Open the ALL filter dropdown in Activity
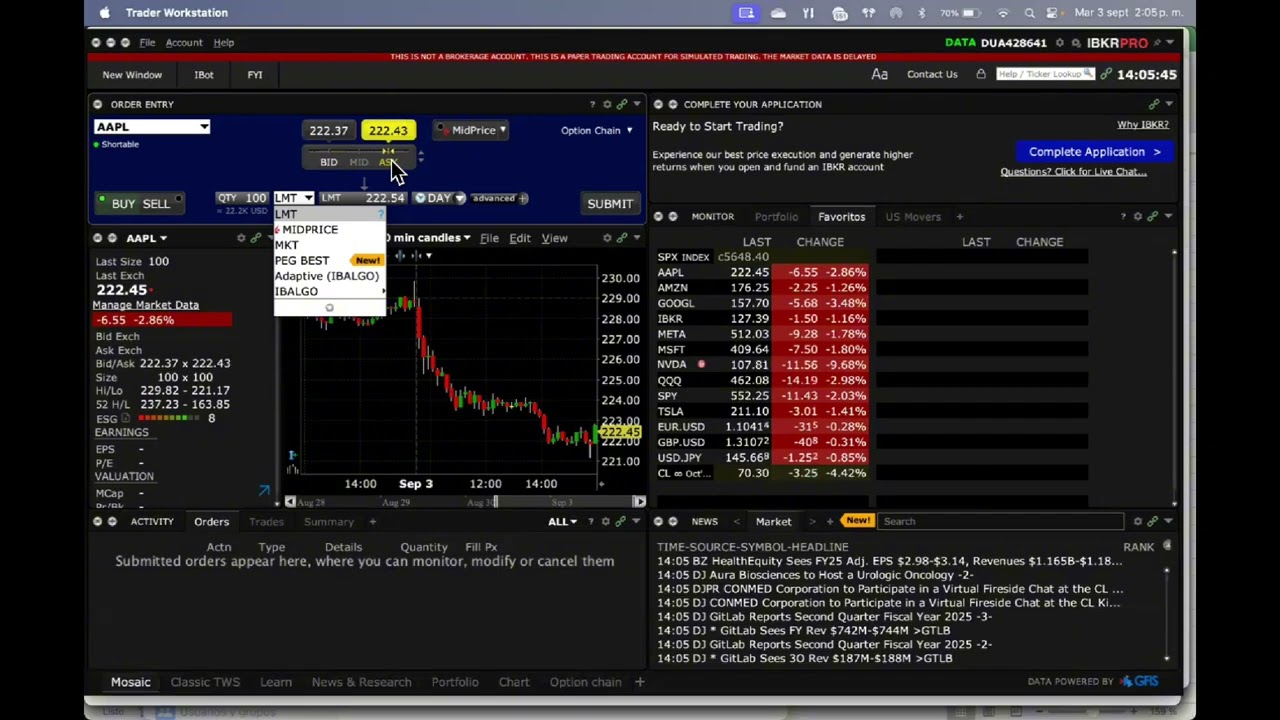 (562, 522)
